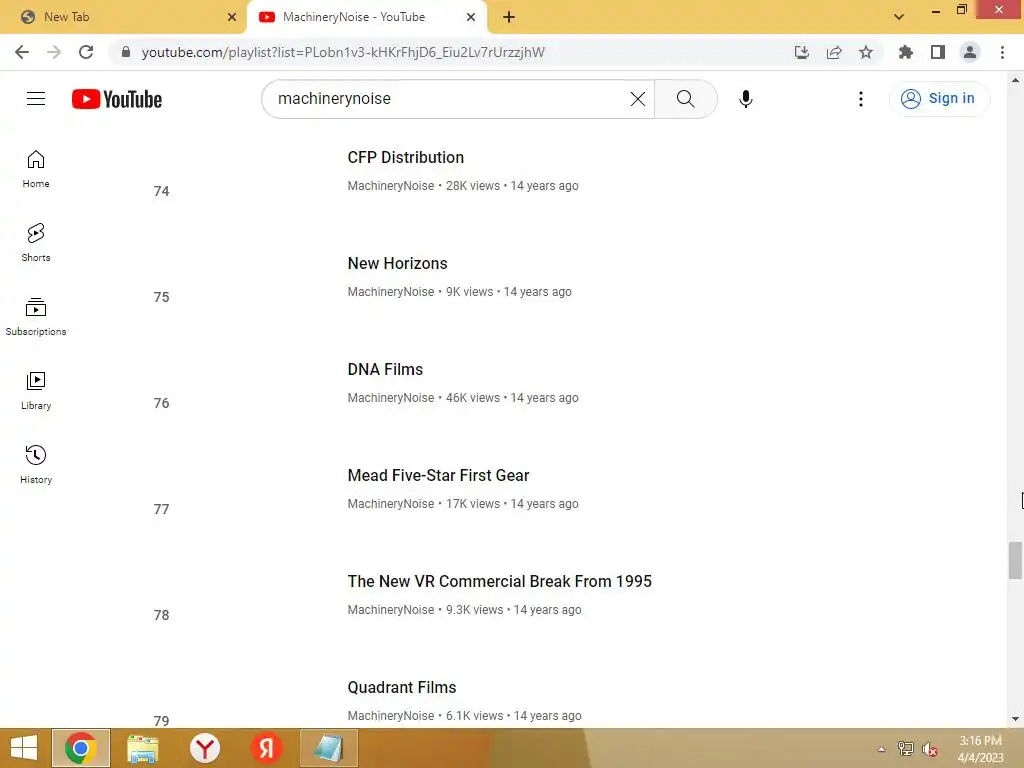
Task: Open Subscriptions in the sidebar
Action: (x=36, y=317)
